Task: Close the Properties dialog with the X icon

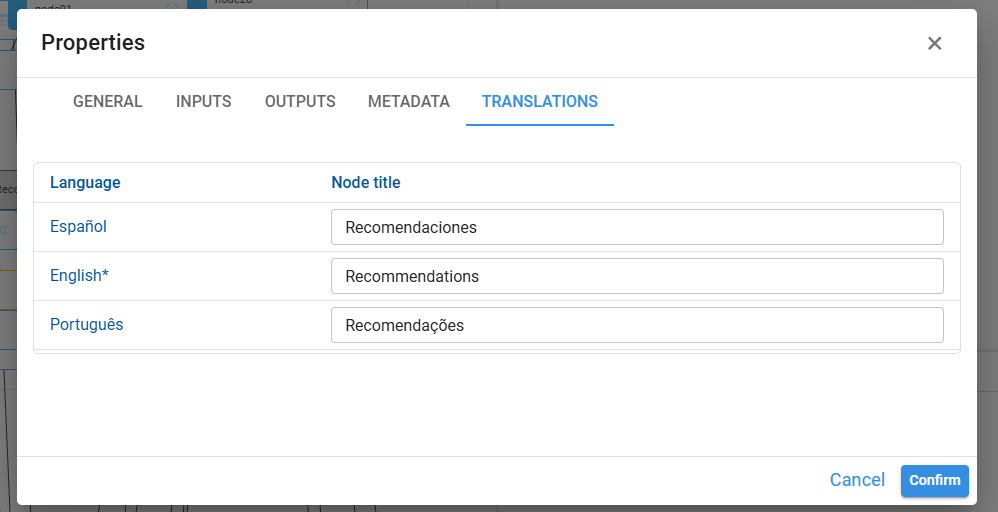Action: (934, 43)
